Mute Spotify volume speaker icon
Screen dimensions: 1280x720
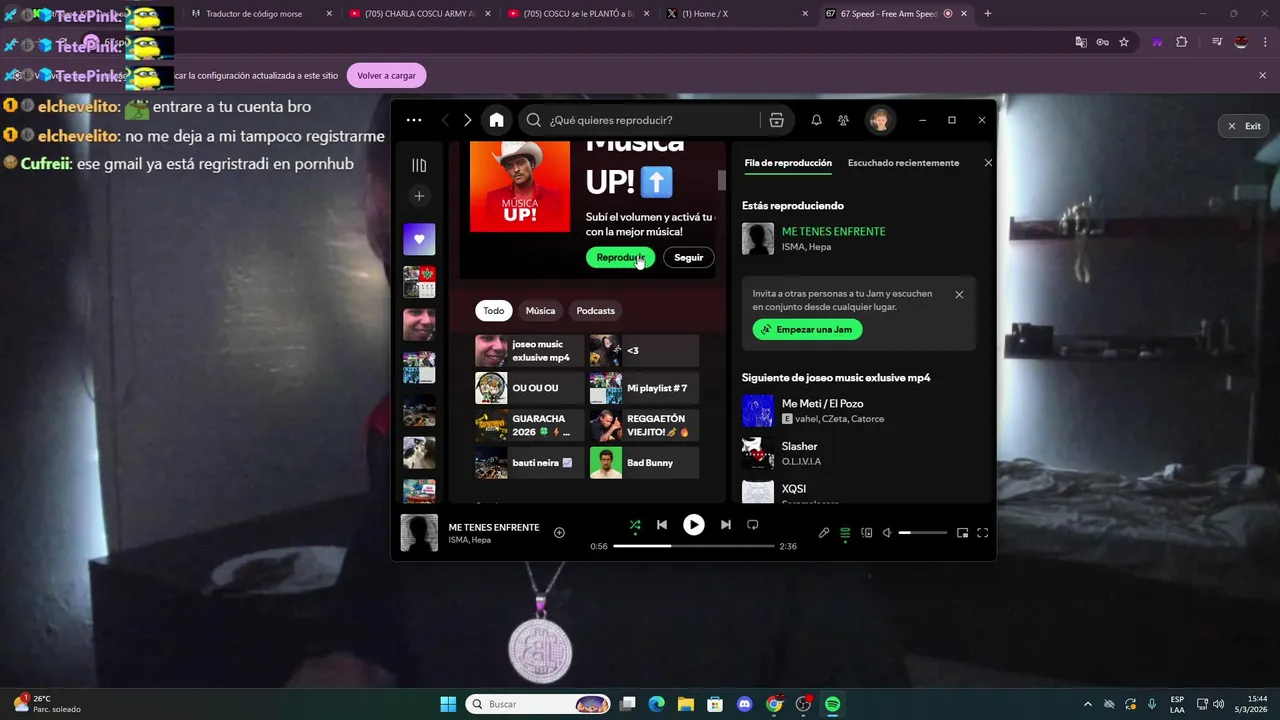pos(887,533)
